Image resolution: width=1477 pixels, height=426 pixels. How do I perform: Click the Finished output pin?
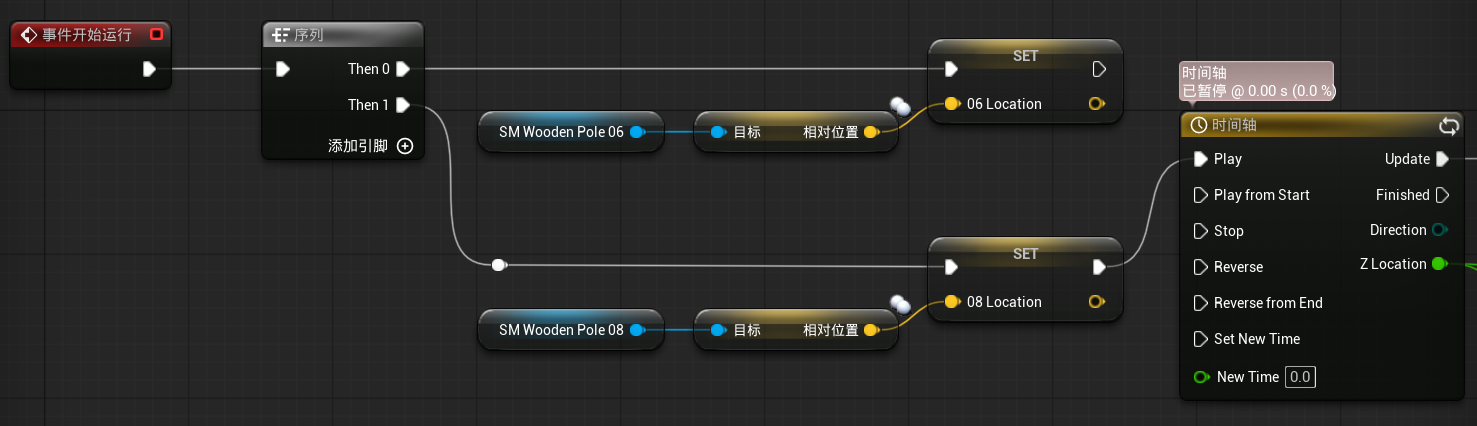(1442, 195)
